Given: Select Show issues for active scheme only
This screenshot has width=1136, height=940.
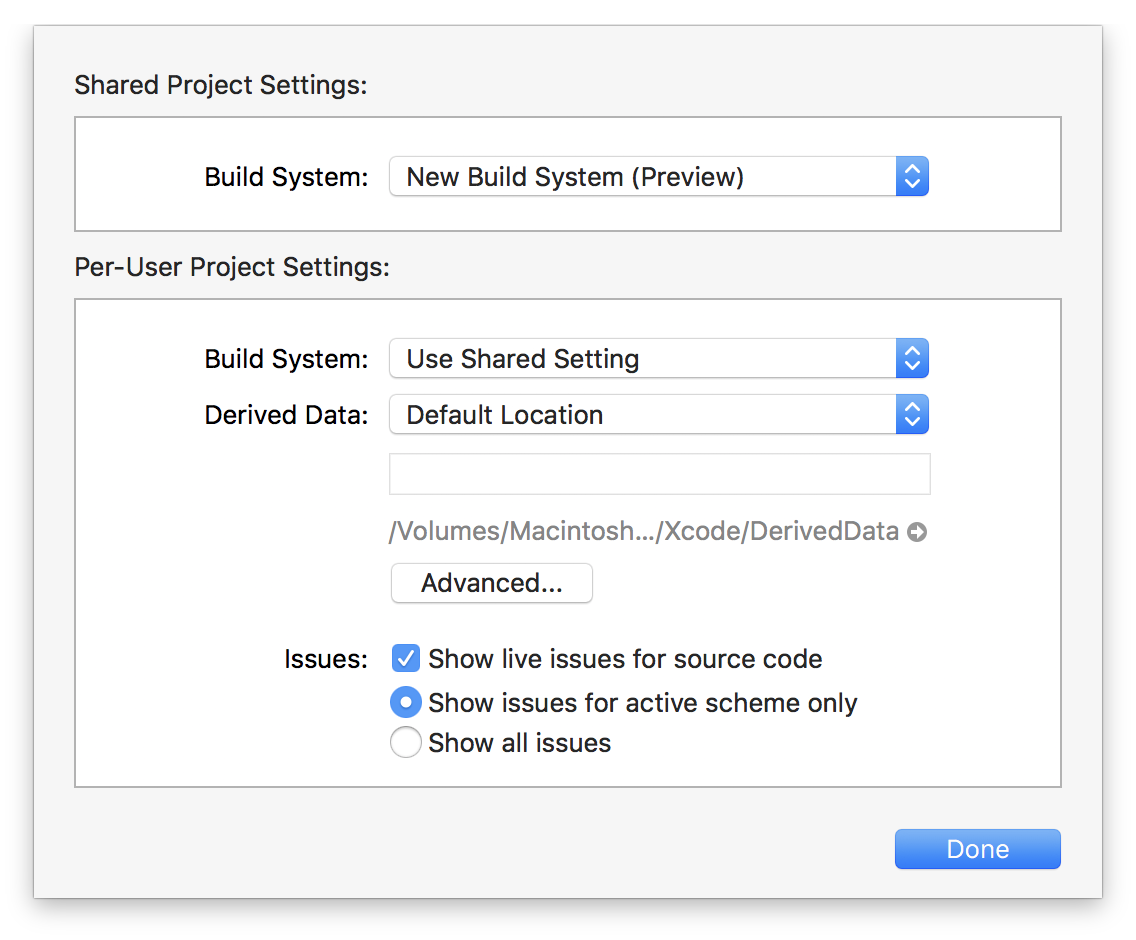Looking at the screenshot, I should pos(405,702).
